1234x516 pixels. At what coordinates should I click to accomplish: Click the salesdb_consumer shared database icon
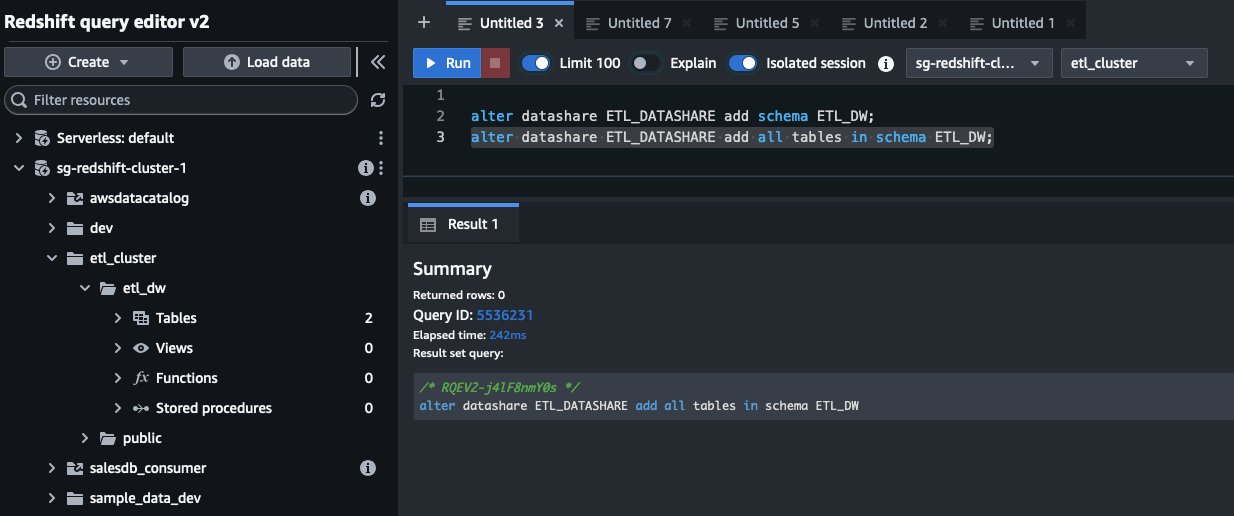point(74,468)
